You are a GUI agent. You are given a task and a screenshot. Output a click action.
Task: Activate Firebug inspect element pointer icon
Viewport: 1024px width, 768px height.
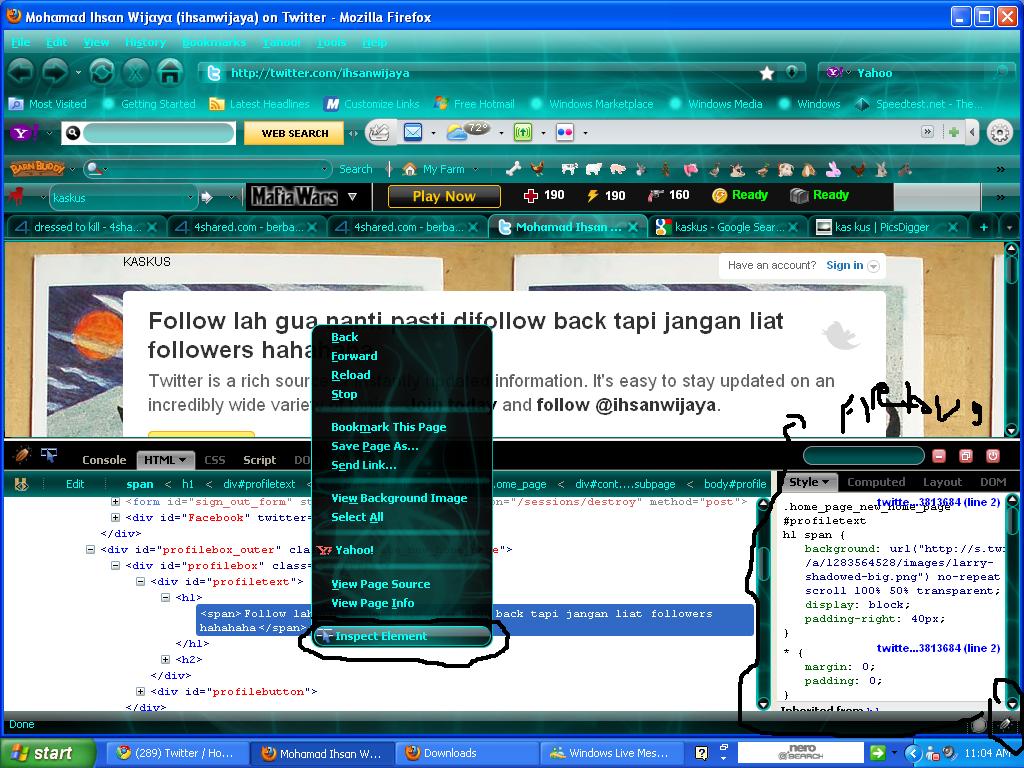(49, 455)
